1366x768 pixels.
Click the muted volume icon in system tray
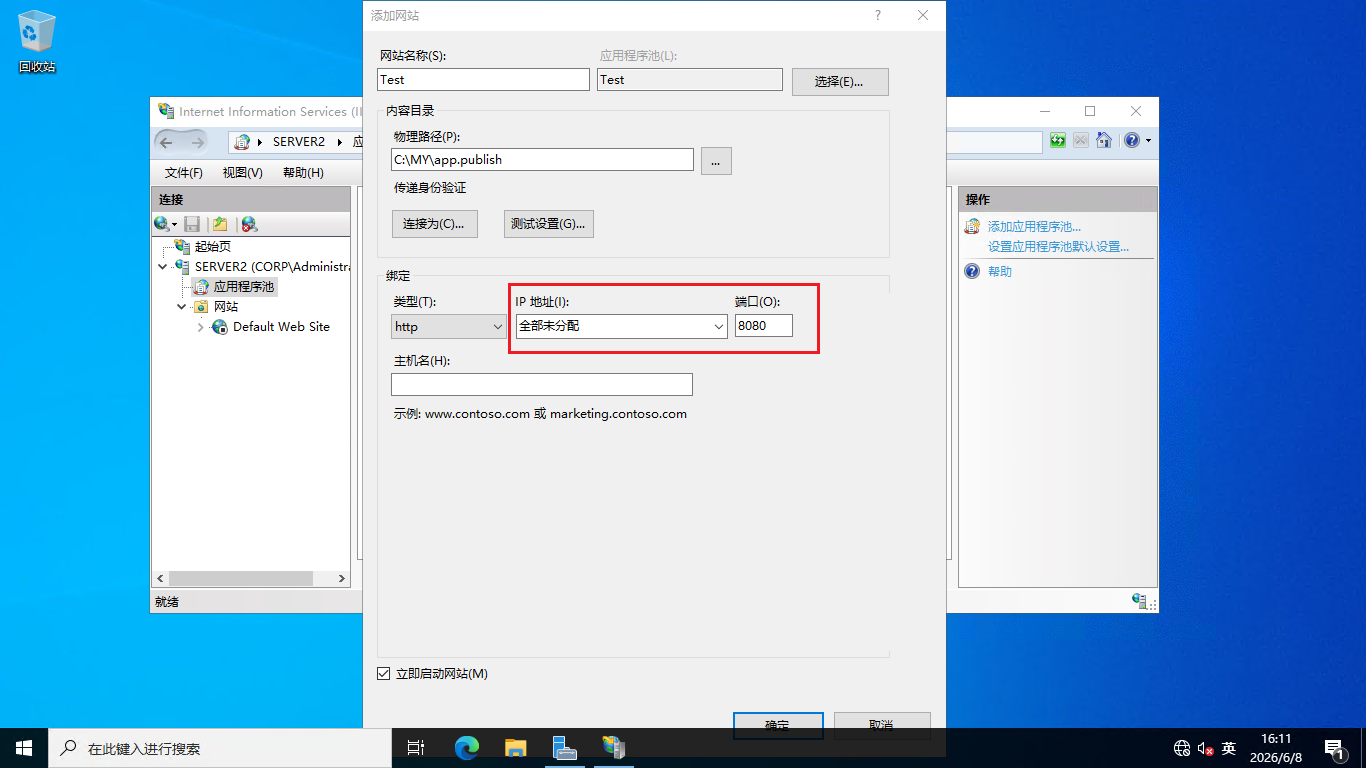[1206, 748]
